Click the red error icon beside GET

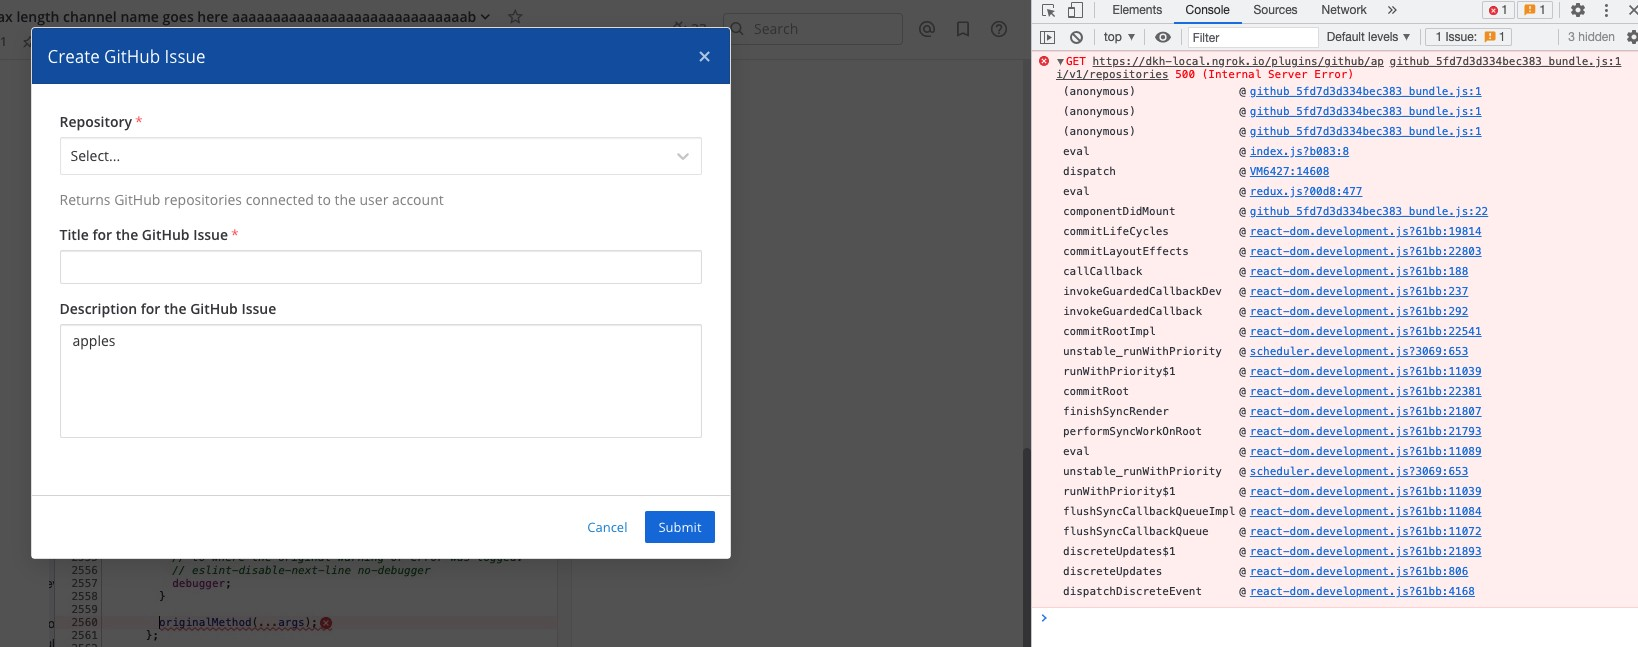pyautogui.click(x=1044, y=62)
